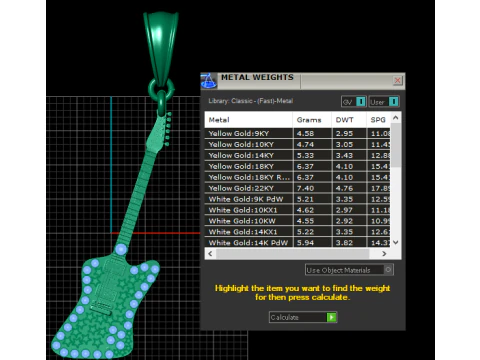Click the 2.95 DWT value
The image size is (480, 360).
point(344,133)
